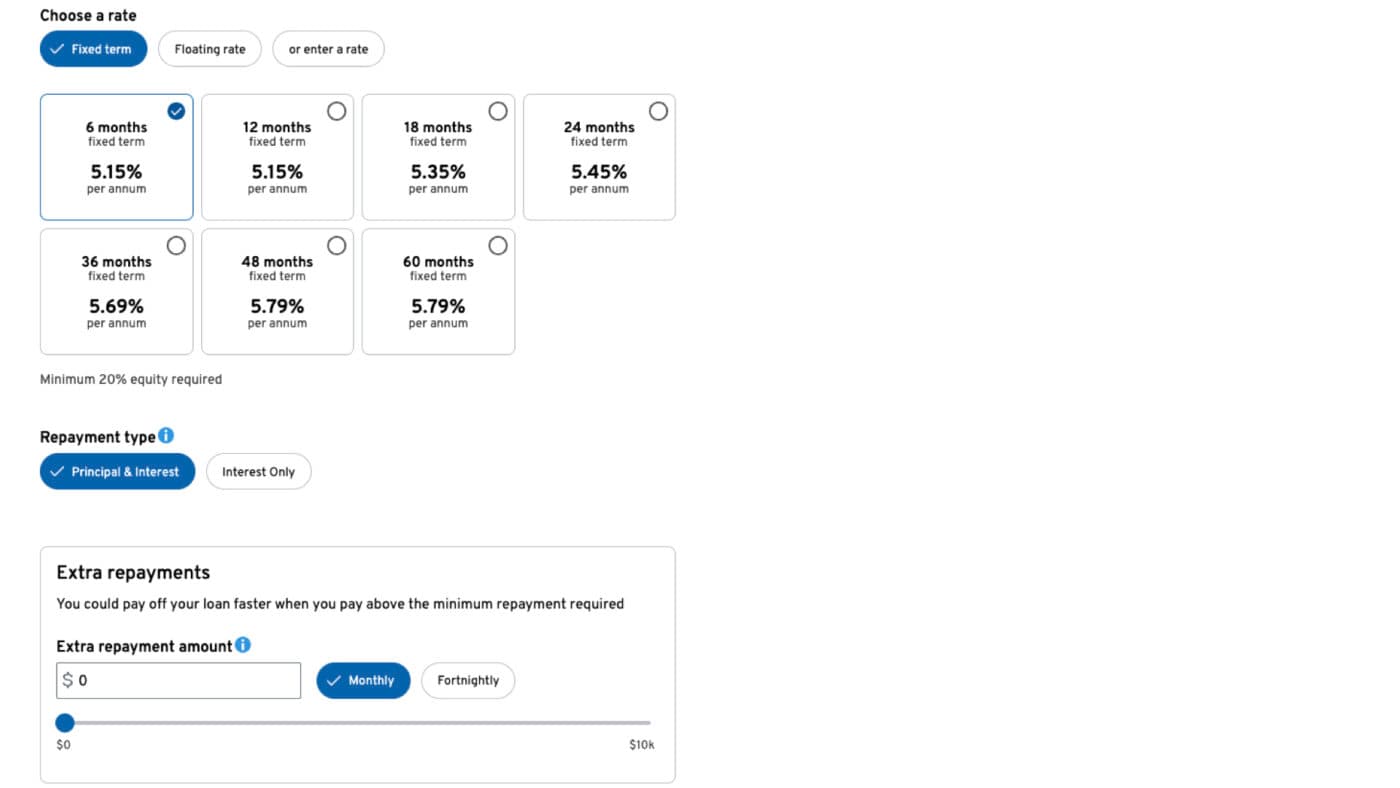The width and height of the screenshot is (1400, 788).
Task: Click the extra repayment amount input field
Action: click(x=178, y=680)
